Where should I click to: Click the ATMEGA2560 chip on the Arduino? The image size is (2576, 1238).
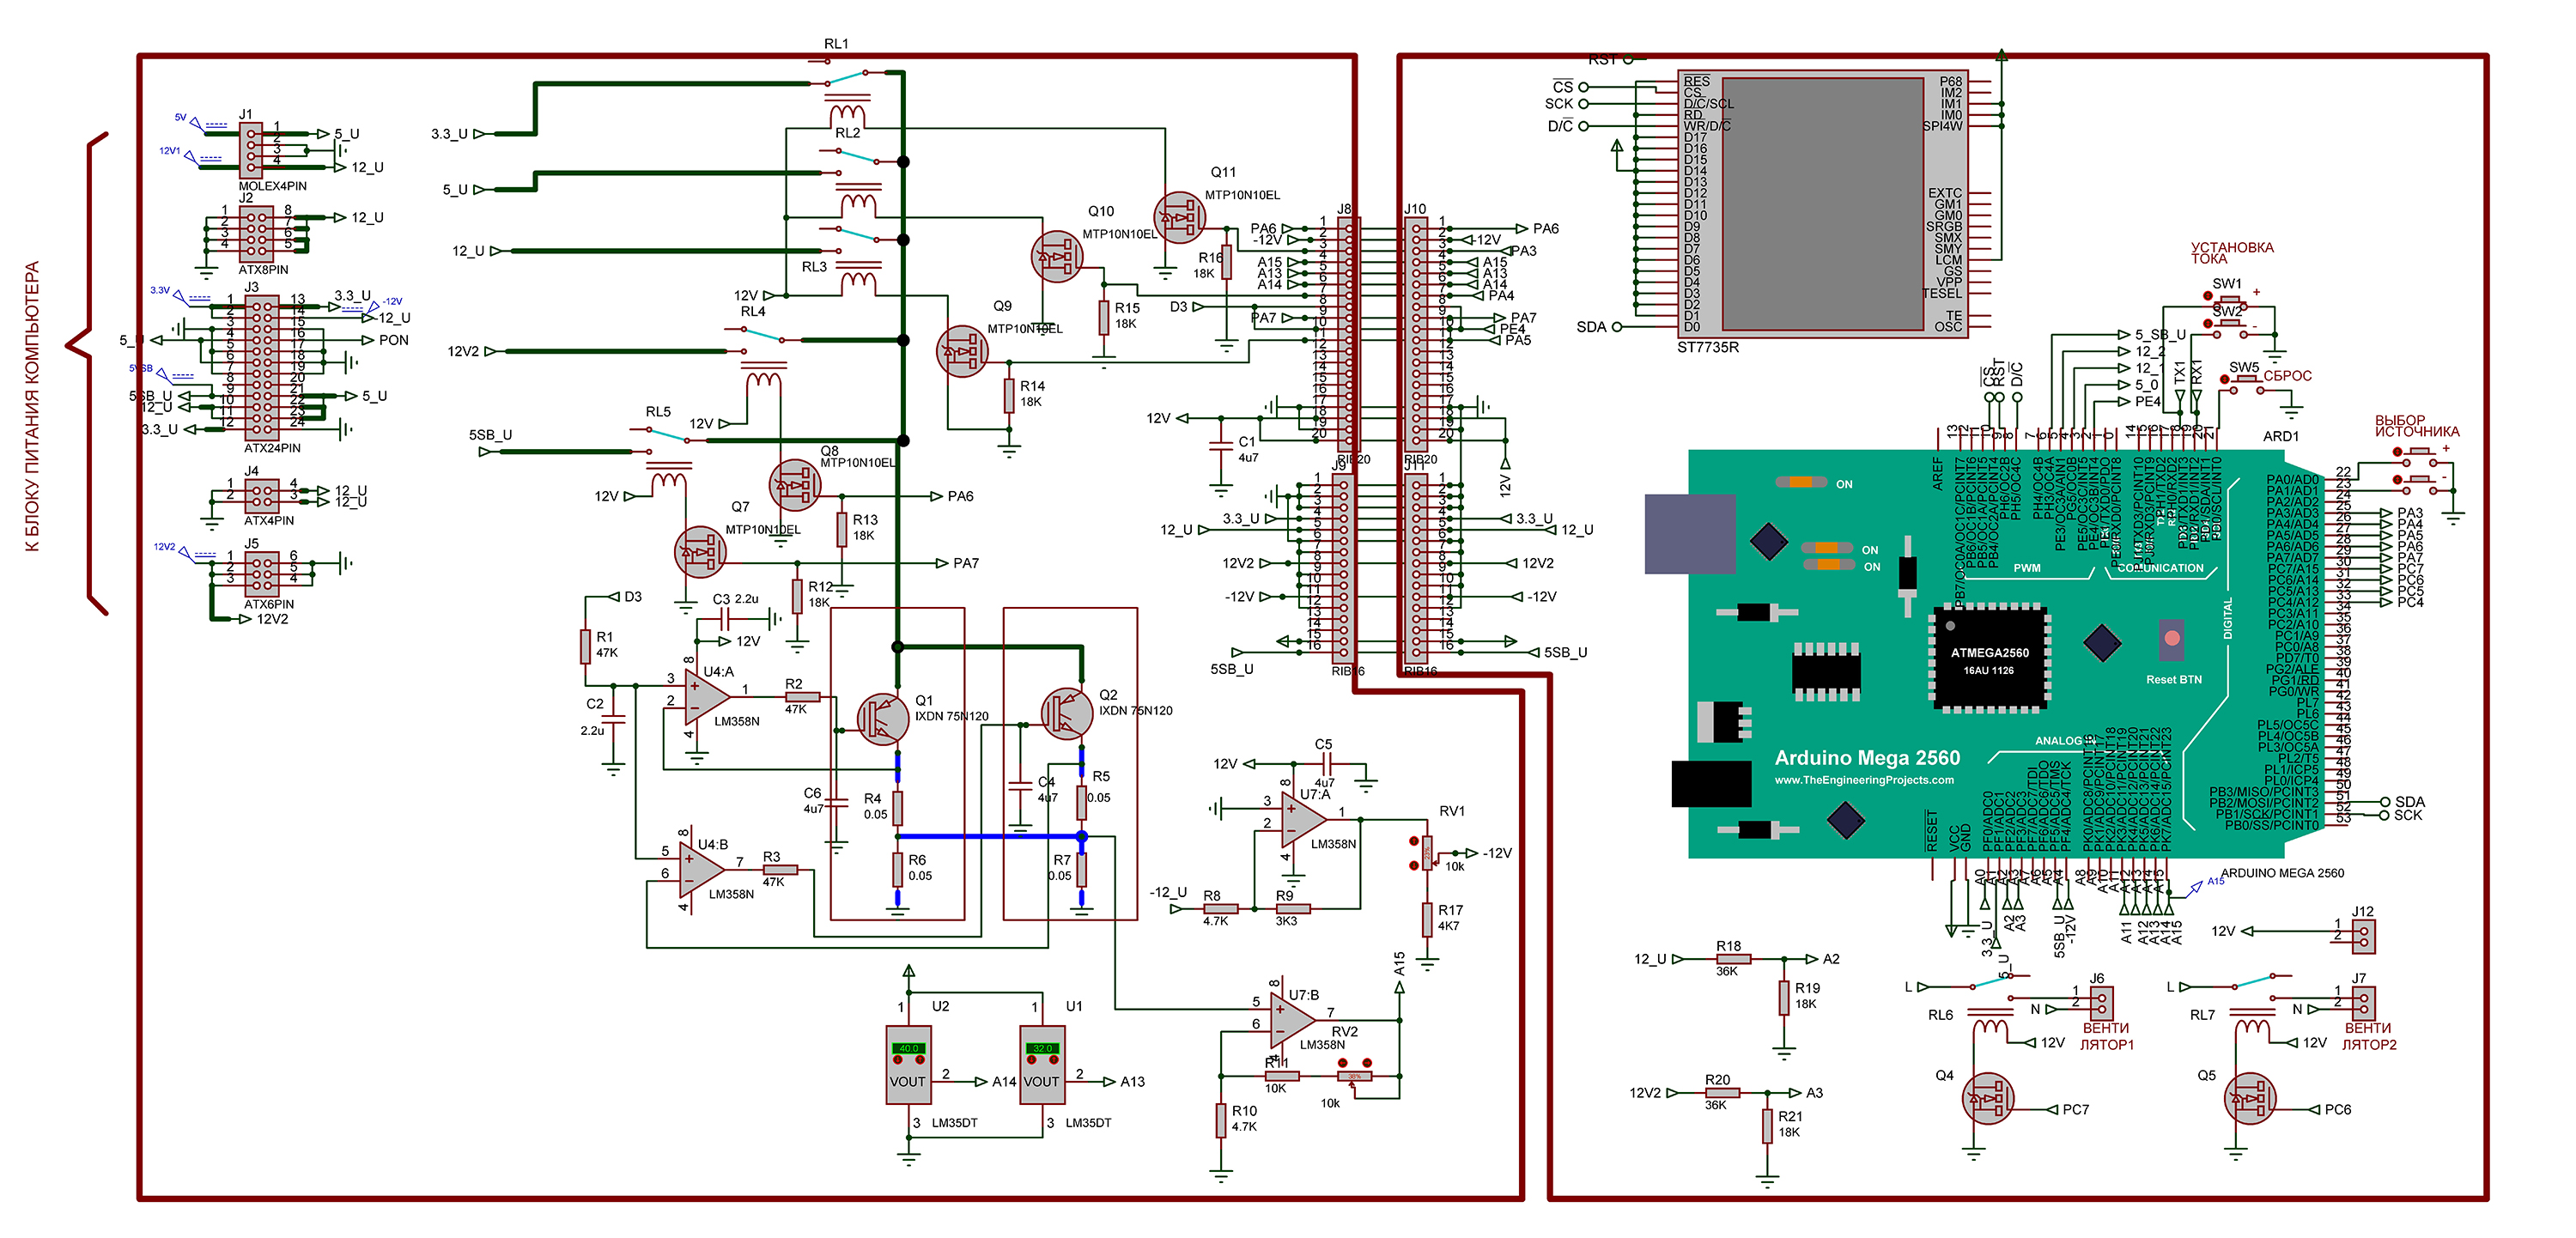1989,659
